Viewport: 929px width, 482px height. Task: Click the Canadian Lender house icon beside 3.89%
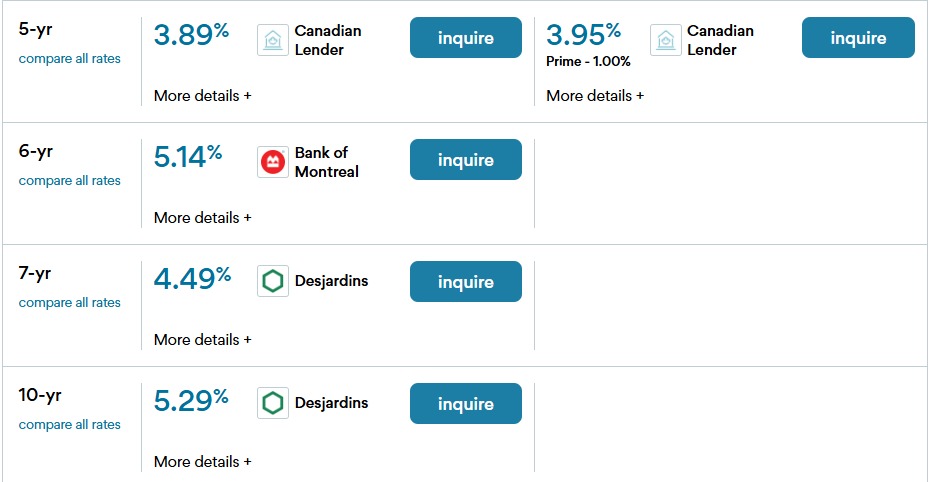(273, 40)
